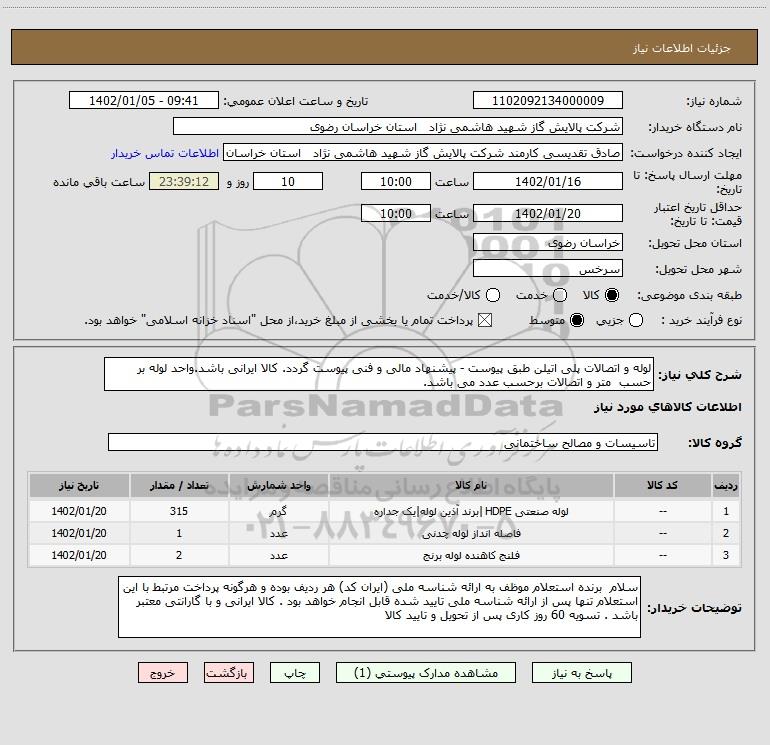770x745 pixels.
Task: Select the جزیی purchase type radio
Action: point(635,320)
